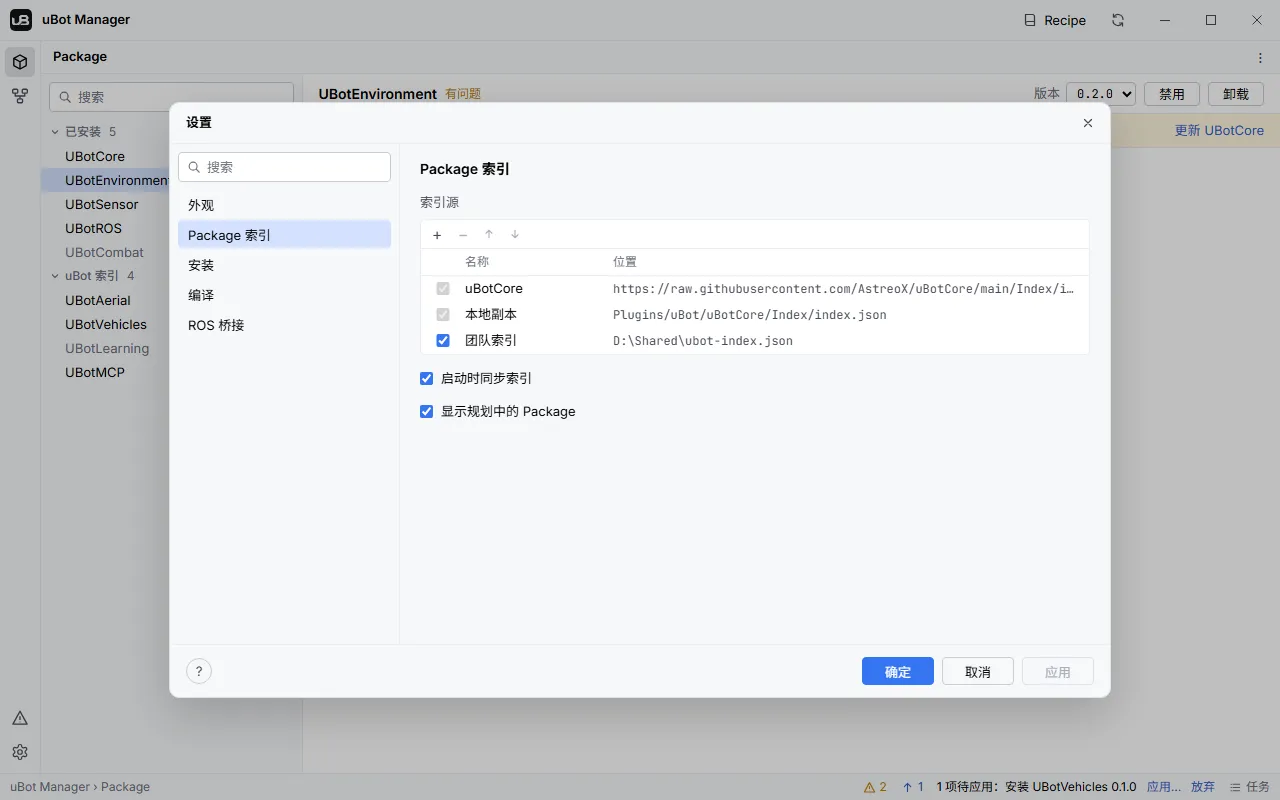Open settings gear in main window sidebar

click(20, 752)
